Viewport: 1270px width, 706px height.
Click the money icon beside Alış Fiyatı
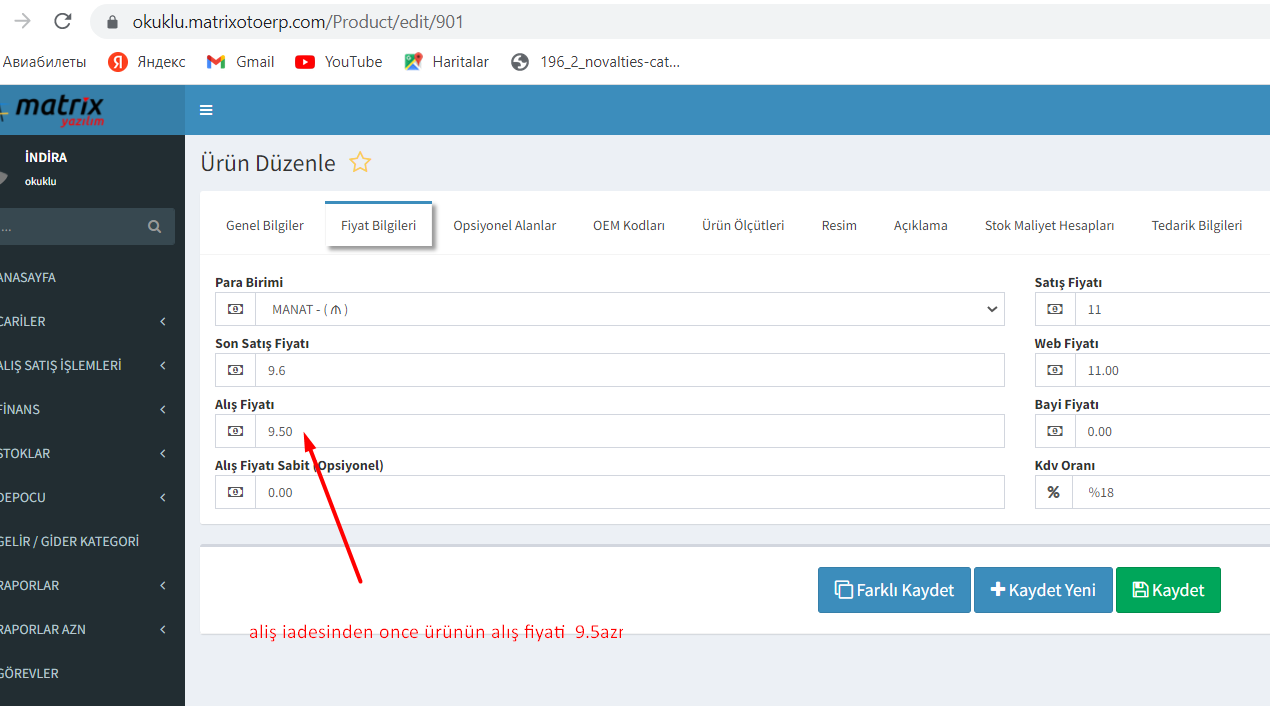[x=235, y=431]
